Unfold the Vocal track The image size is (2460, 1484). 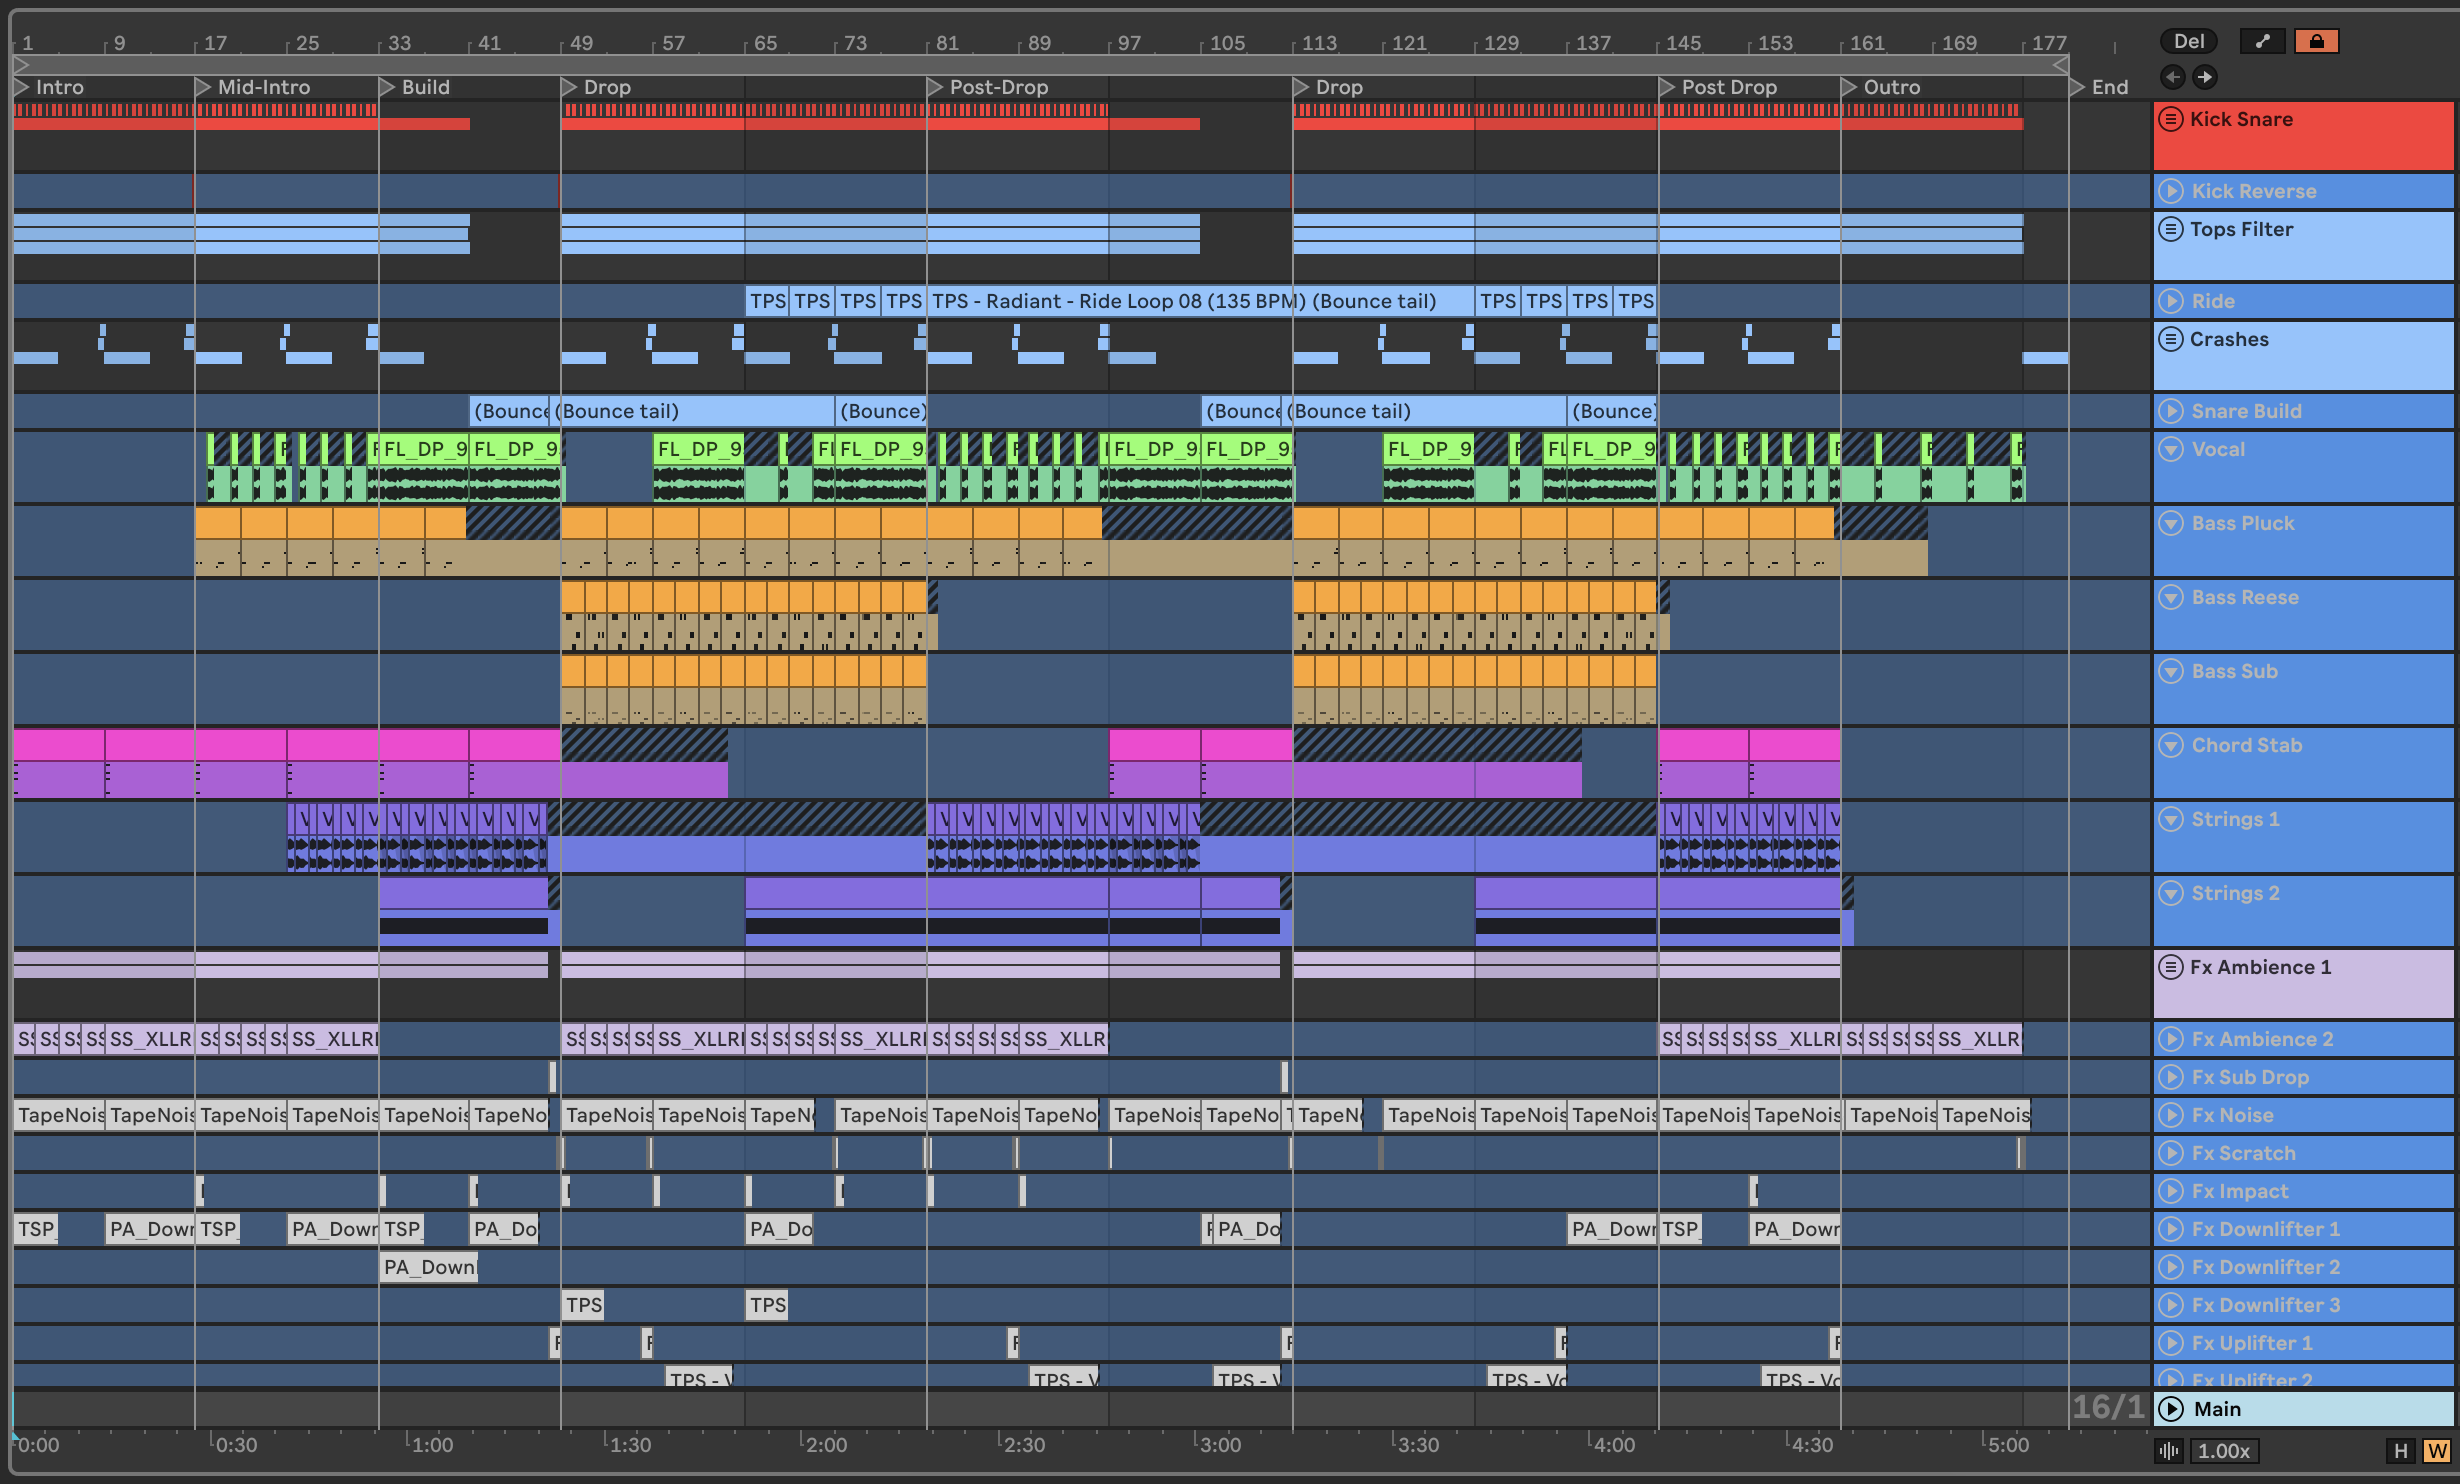coord(2170,449)
